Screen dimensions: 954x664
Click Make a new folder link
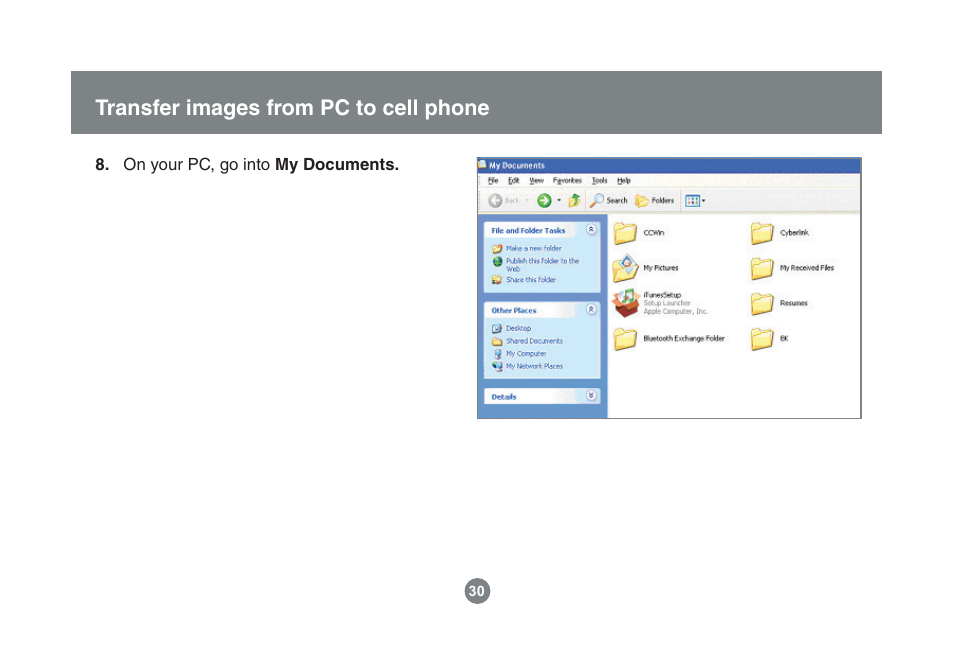534,248
